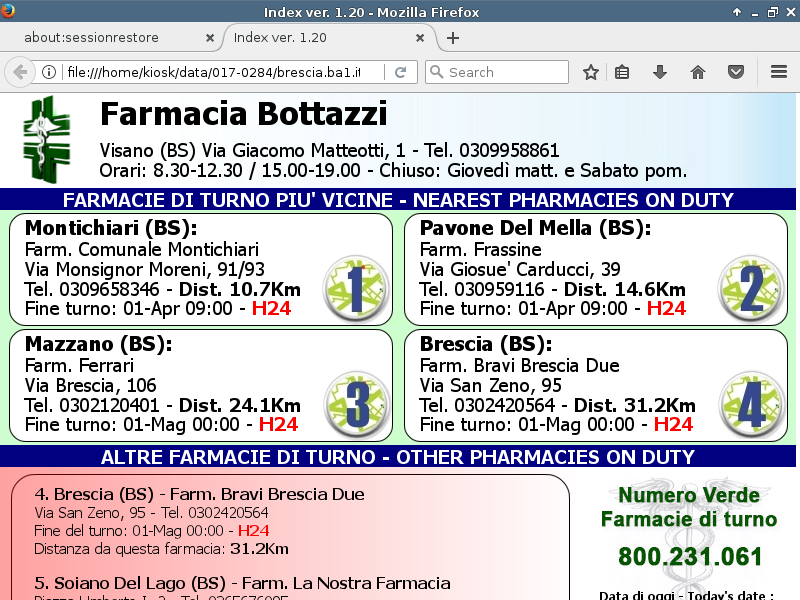This screenshot has width=800, height=600.
Task: Bookmark this page with the star icon
Action: tap(591, 72)
